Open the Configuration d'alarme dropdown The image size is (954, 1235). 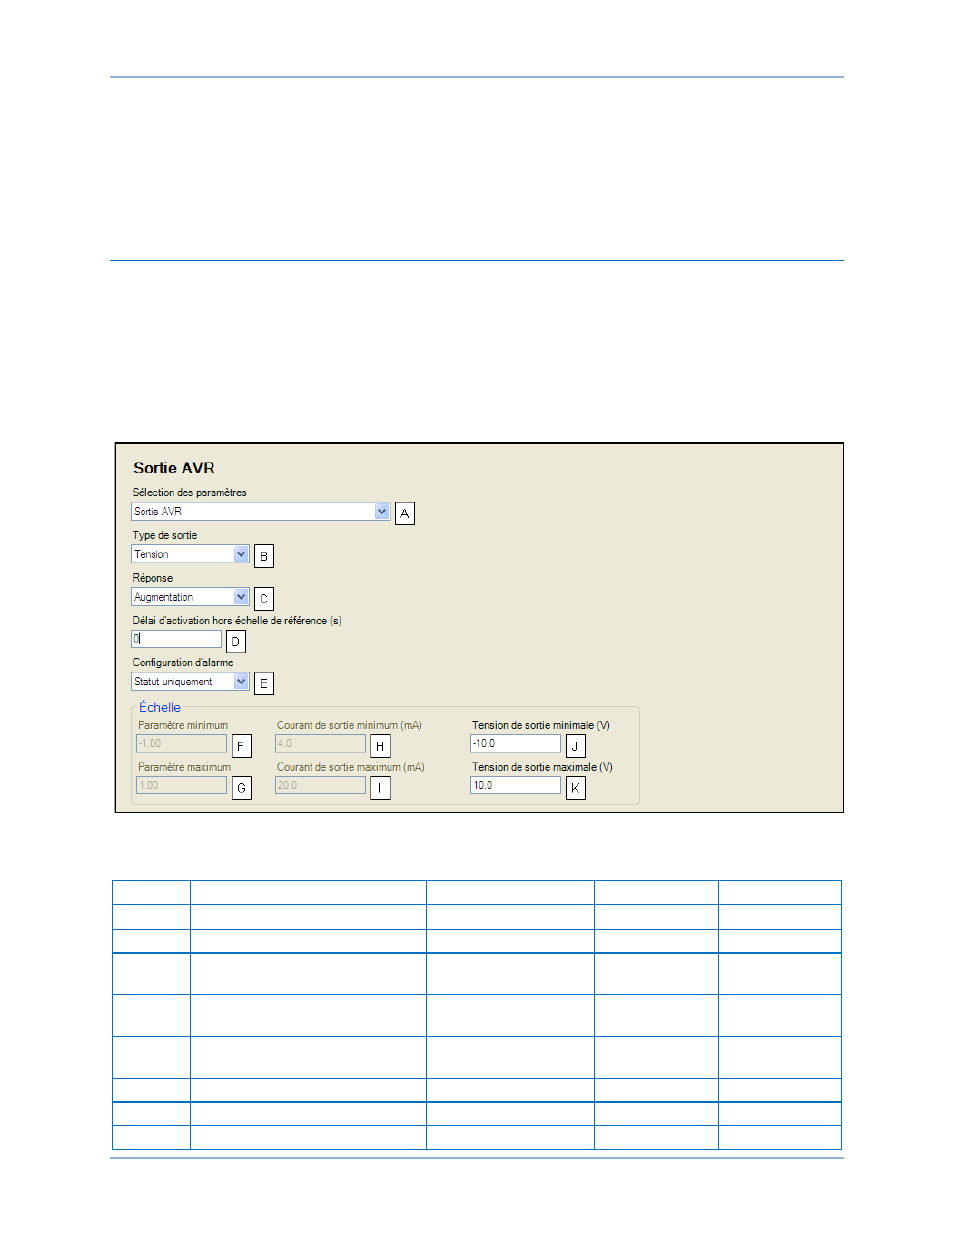pyautogui.click(x=190, y=681)
